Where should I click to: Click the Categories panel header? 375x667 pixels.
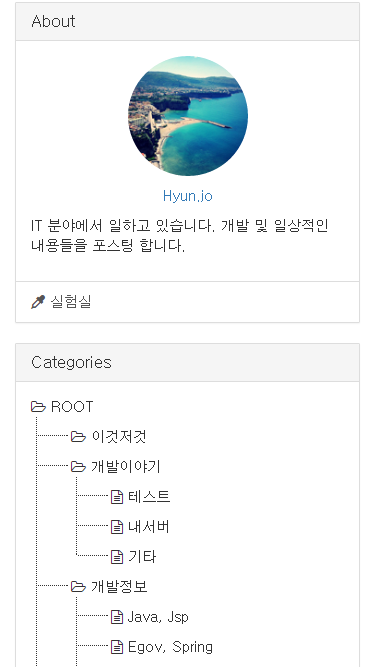(188, 362)
